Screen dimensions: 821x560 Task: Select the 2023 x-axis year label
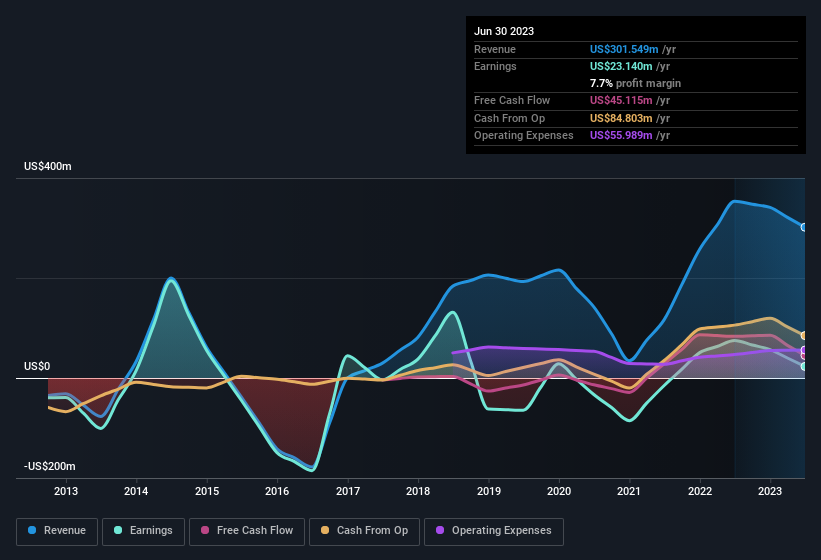coord(770,491)
